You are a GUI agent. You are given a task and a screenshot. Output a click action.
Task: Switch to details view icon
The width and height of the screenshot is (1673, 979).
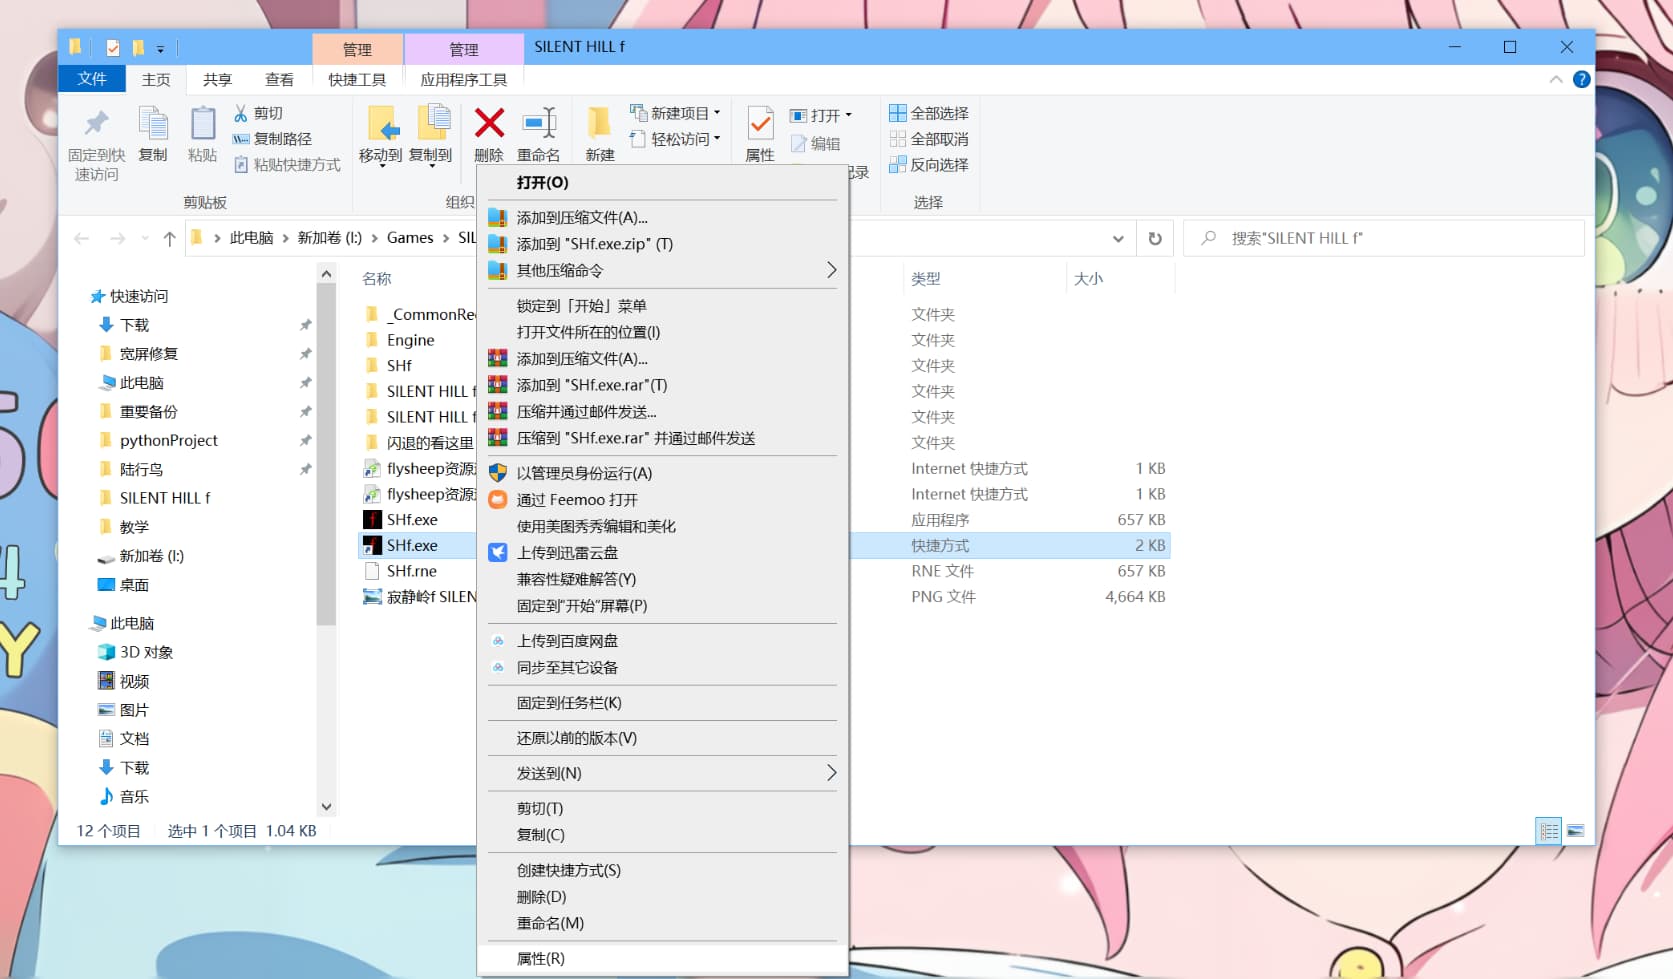pos(1549,831)
